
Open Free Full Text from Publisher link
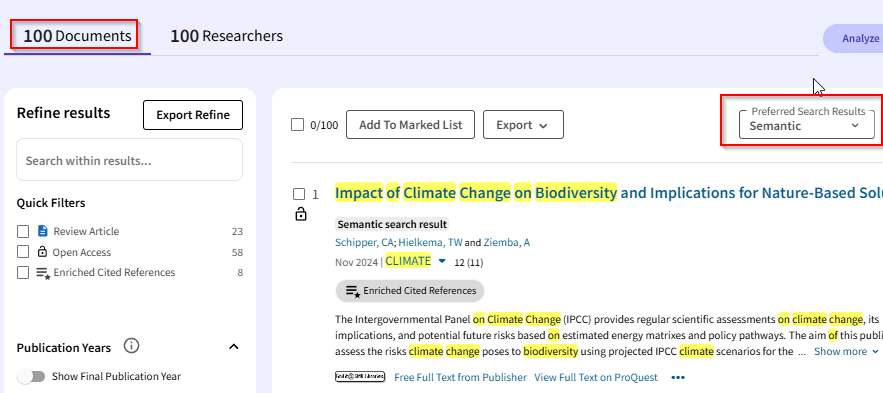pyautogui.click(x=460, y=377)
